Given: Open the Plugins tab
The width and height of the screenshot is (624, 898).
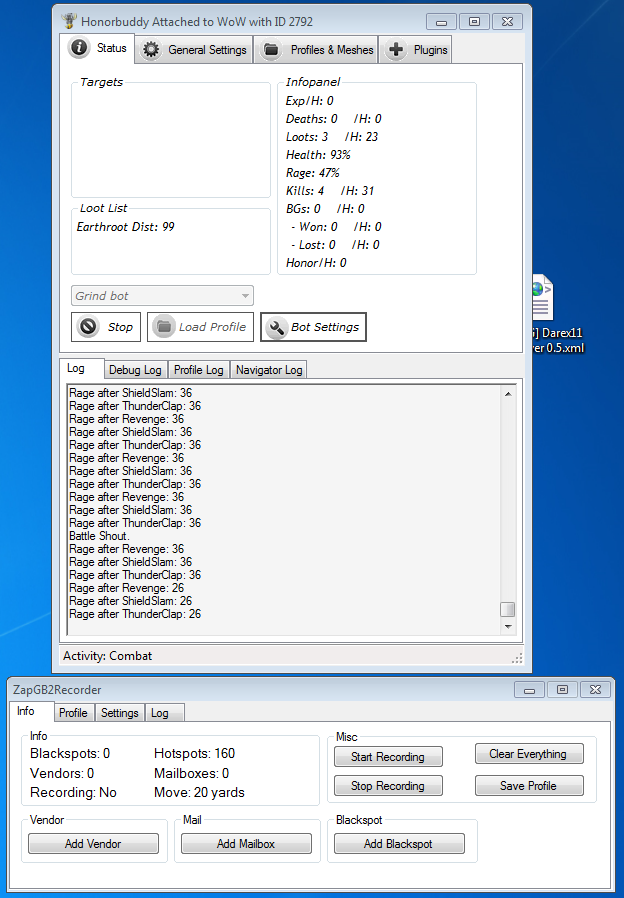Looking at the screenshot, I should click(x=416, y=50).
